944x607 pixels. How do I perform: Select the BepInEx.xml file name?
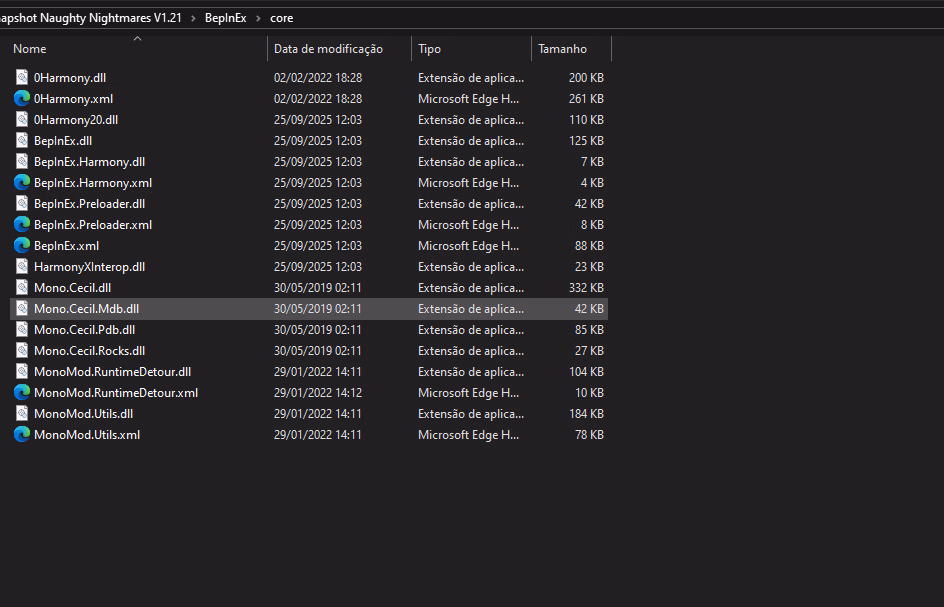click(66, 245)
